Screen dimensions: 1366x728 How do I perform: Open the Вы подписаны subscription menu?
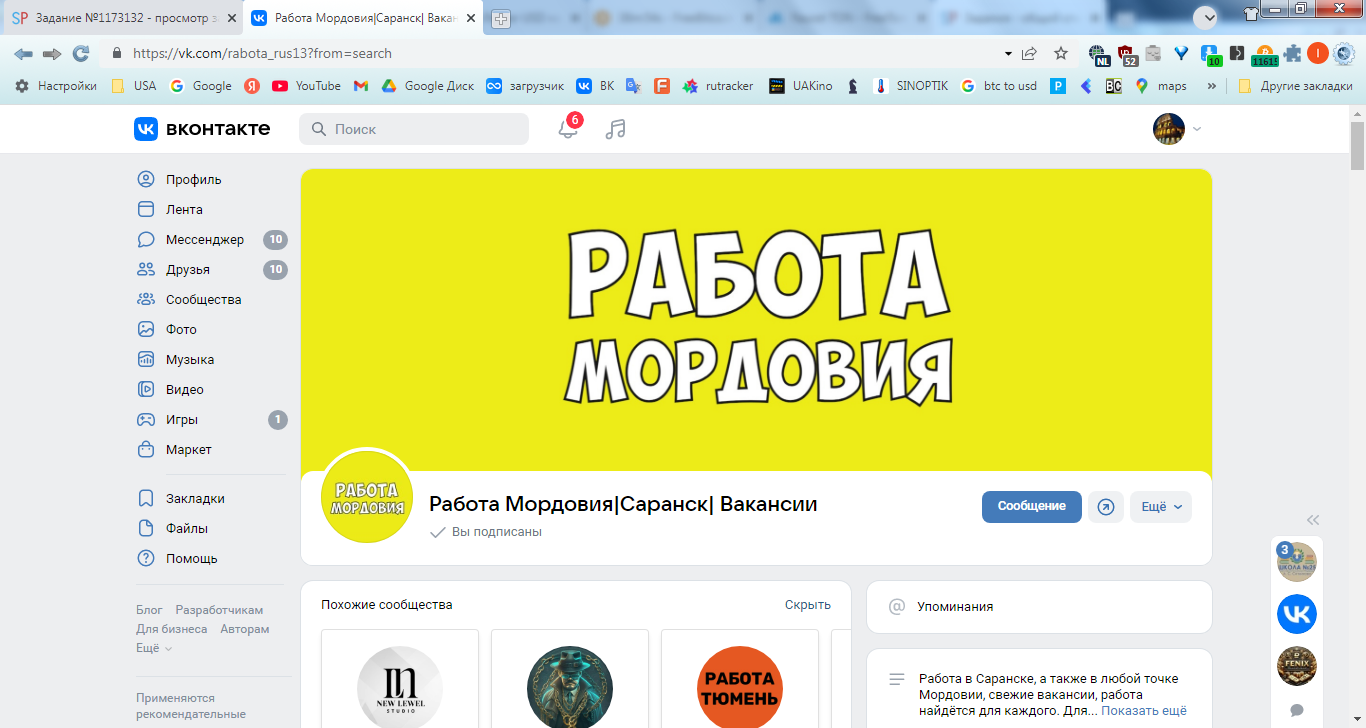click(486, 532)
